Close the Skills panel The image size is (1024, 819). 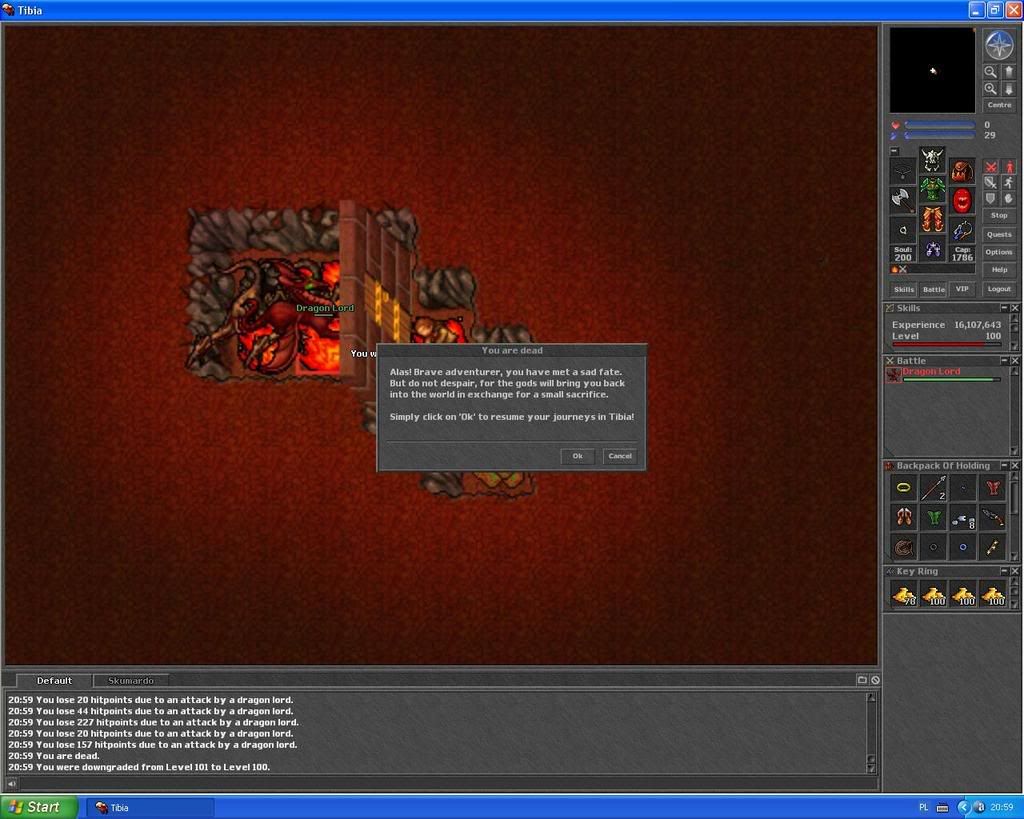(1015, 308)
